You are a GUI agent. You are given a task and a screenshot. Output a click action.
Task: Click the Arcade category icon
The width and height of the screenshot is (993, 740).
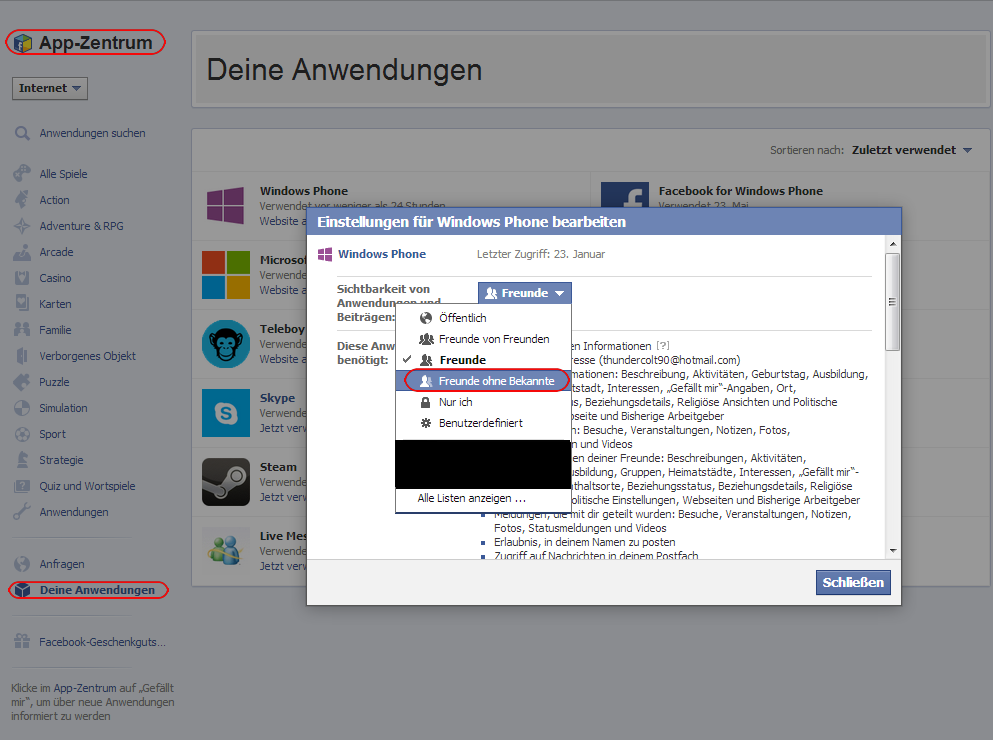tap(22, 252)
